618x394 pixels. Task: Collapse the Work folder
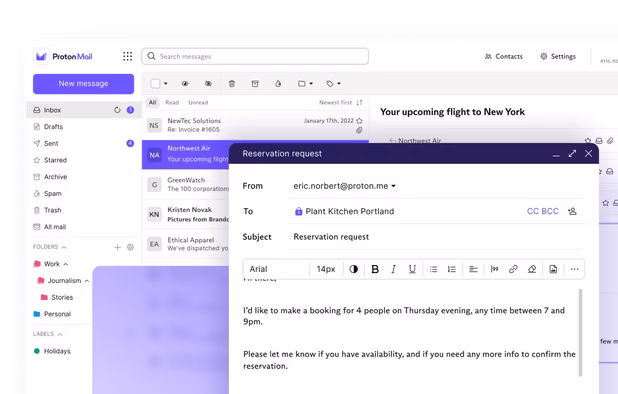point(66,264)
